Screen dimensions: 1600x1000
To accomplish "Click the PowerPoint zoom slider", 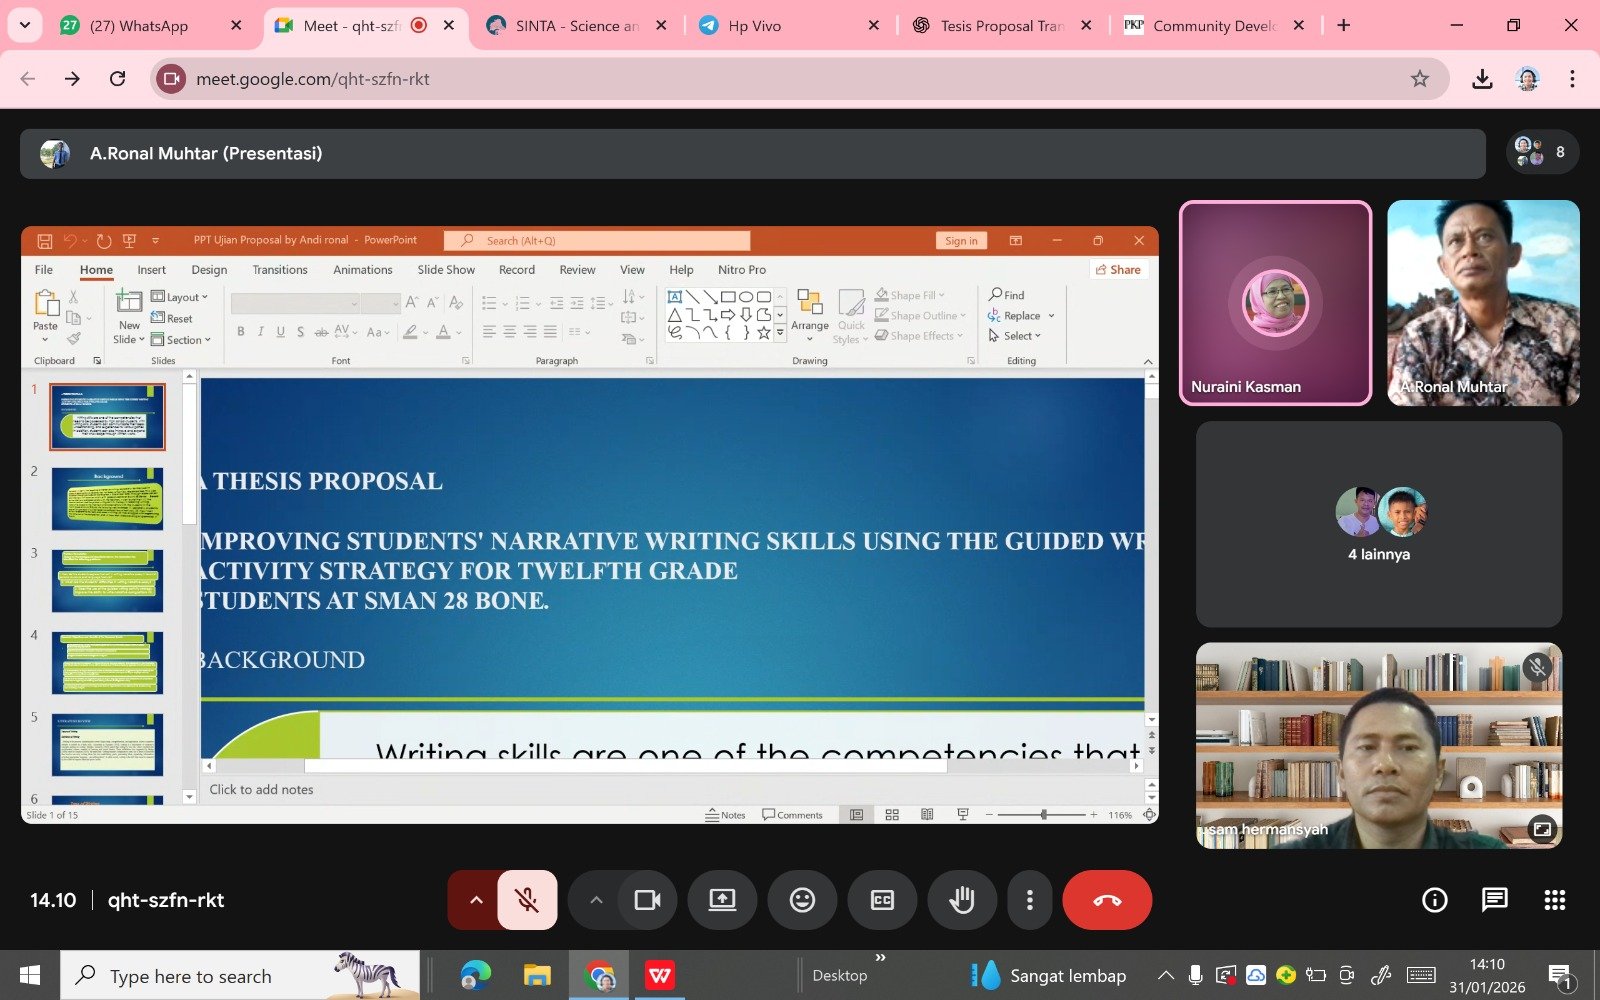I will [x=1043, y=815].
